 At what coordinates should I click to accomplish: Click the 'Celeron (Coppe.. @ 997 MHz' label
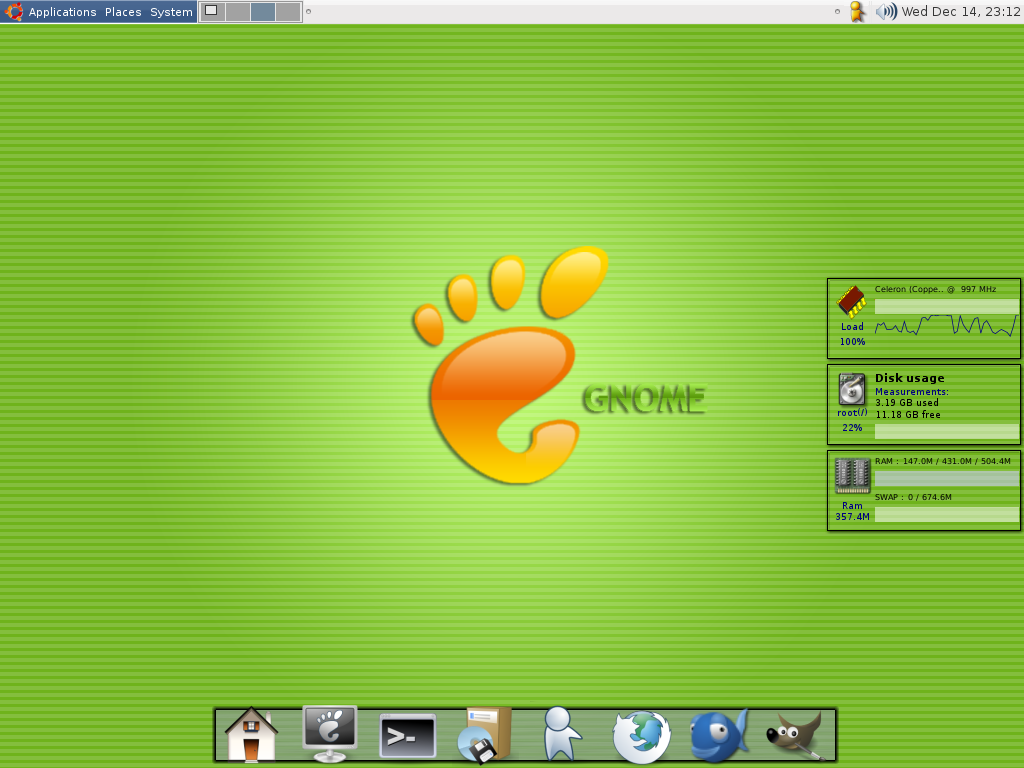pyautogui.click(x=935, y=289)
